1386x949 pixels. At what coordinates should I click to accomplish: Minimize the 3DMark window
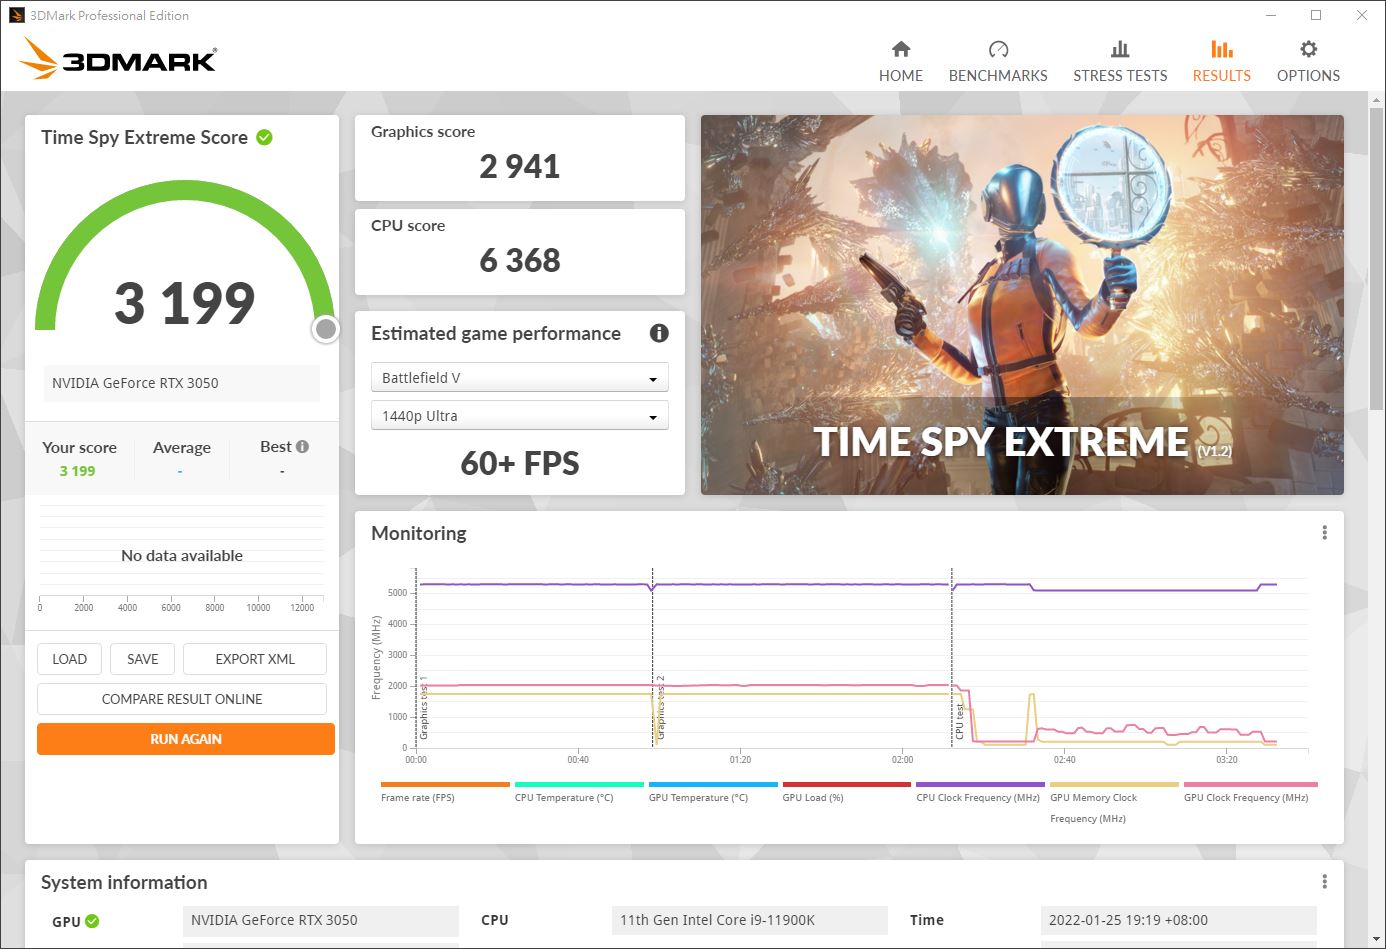point(1271,15)
